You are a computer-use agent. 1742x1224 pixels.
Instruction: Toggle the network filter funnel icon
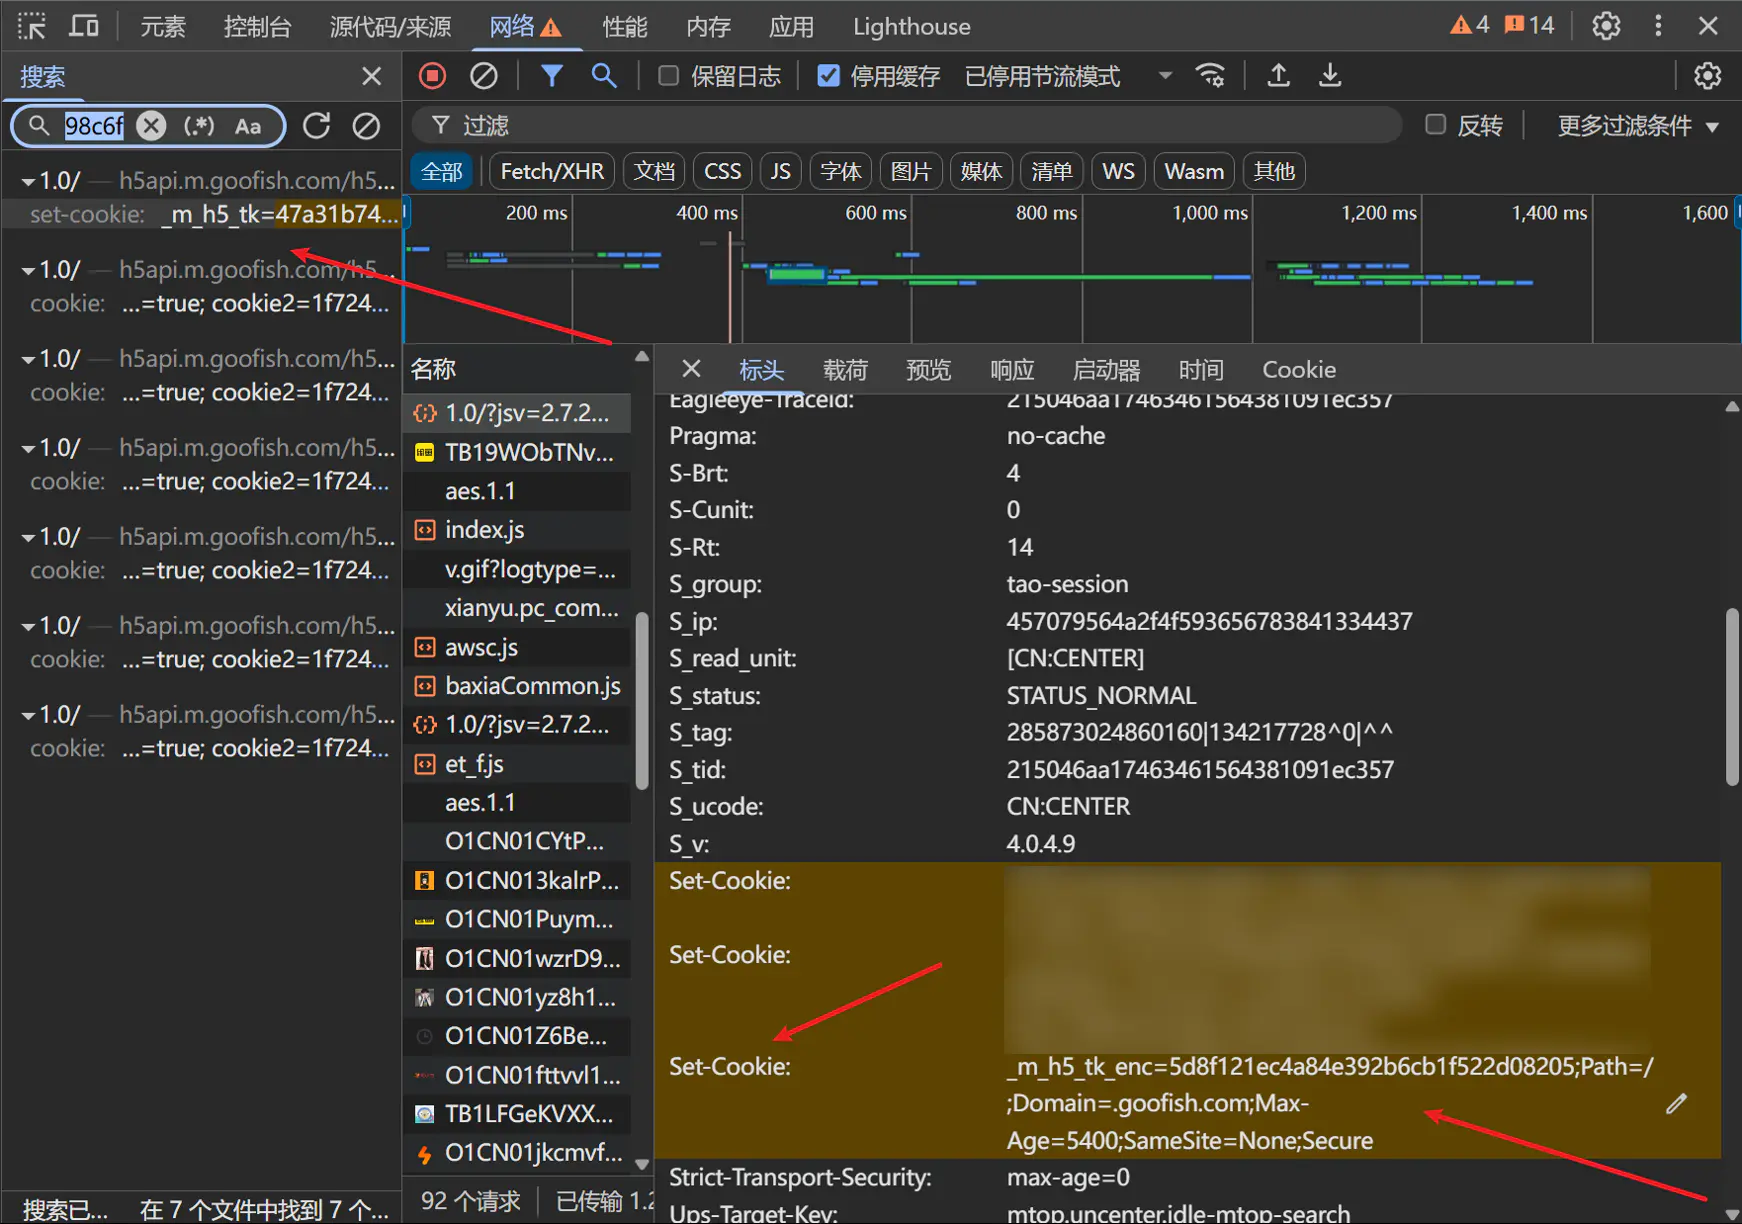point(551,76)
